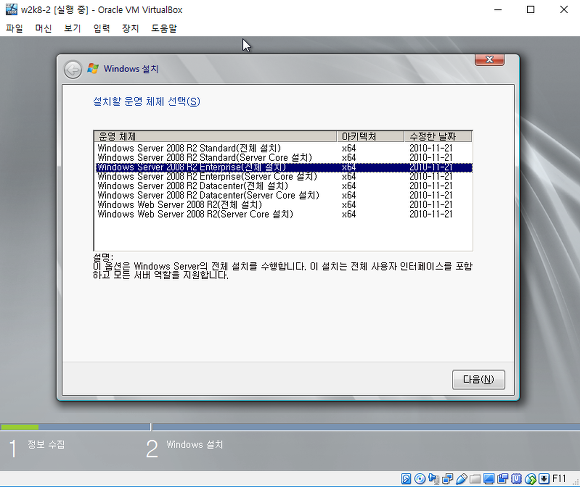Open the 장치 menu
The image size is (580, 487).
[x=130, y=28]
